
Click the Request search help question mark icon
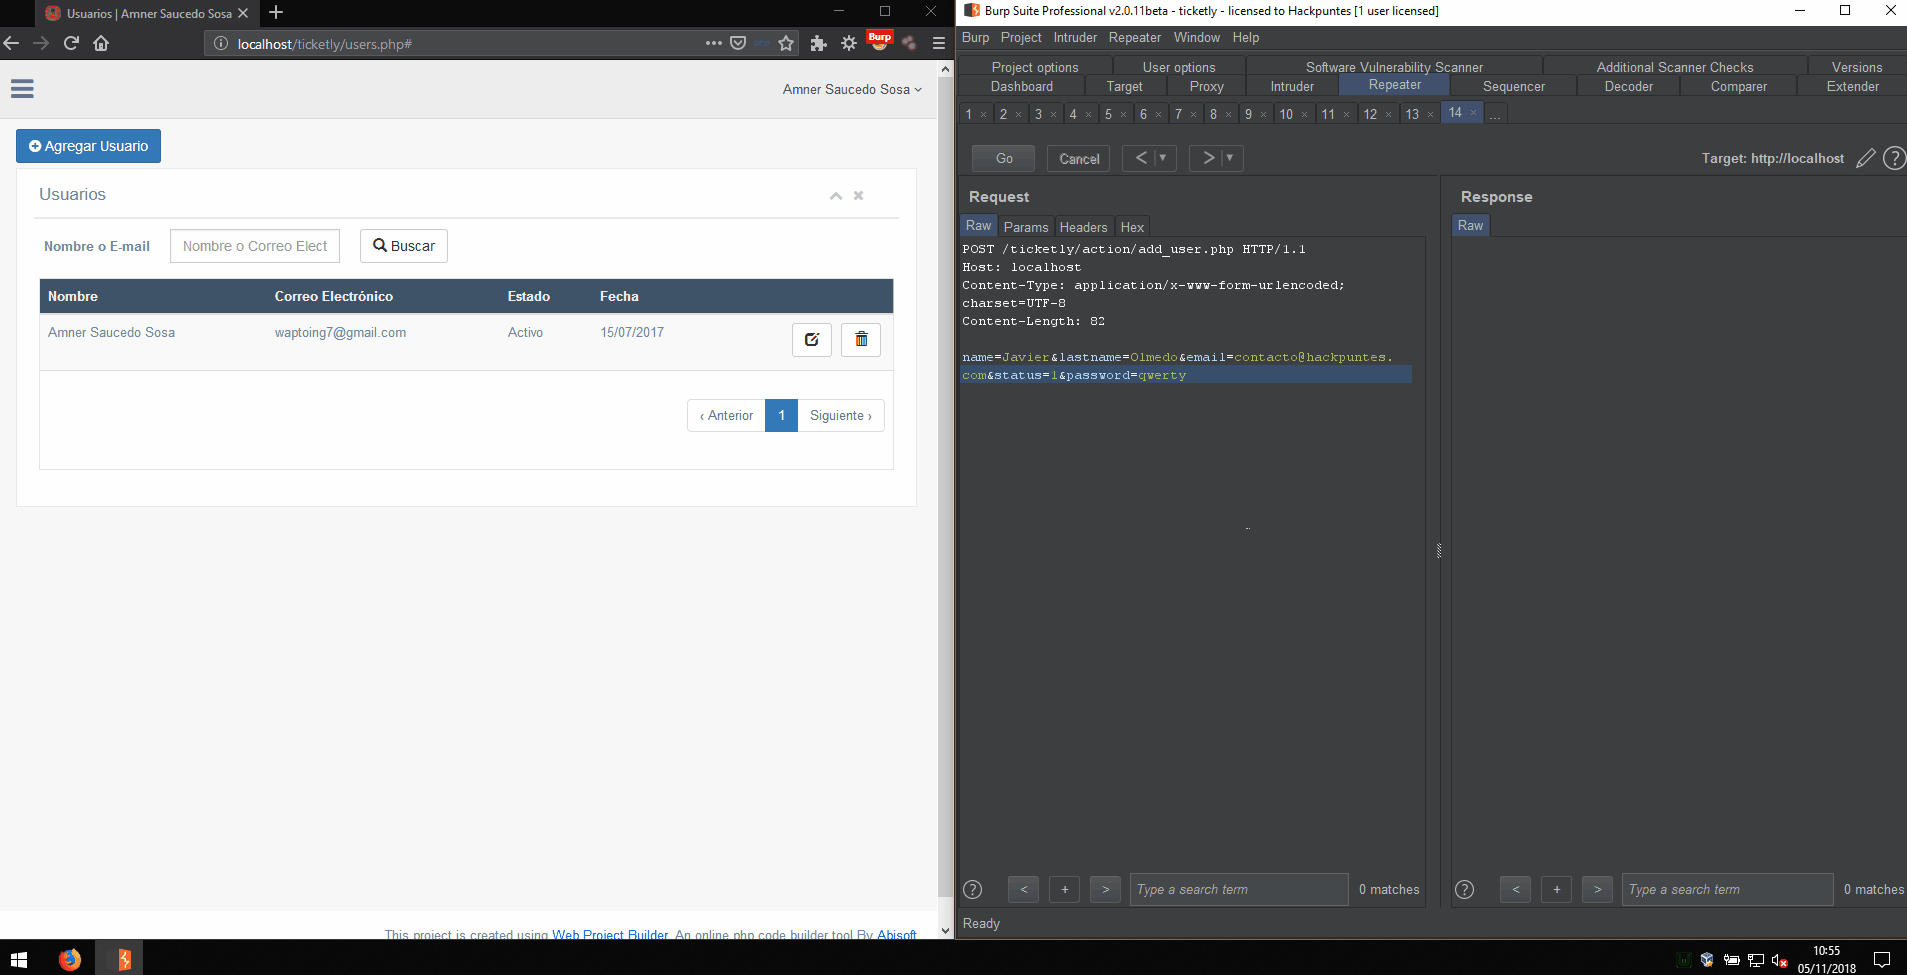coord(972,889)
